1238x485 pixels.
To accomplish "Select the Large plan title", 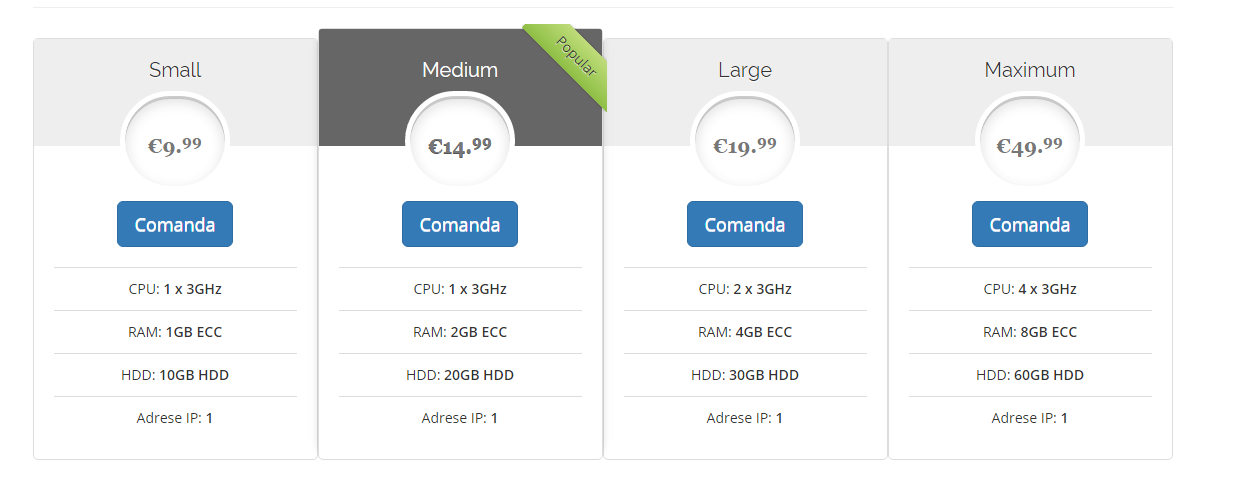I will (x=745, y=70).
